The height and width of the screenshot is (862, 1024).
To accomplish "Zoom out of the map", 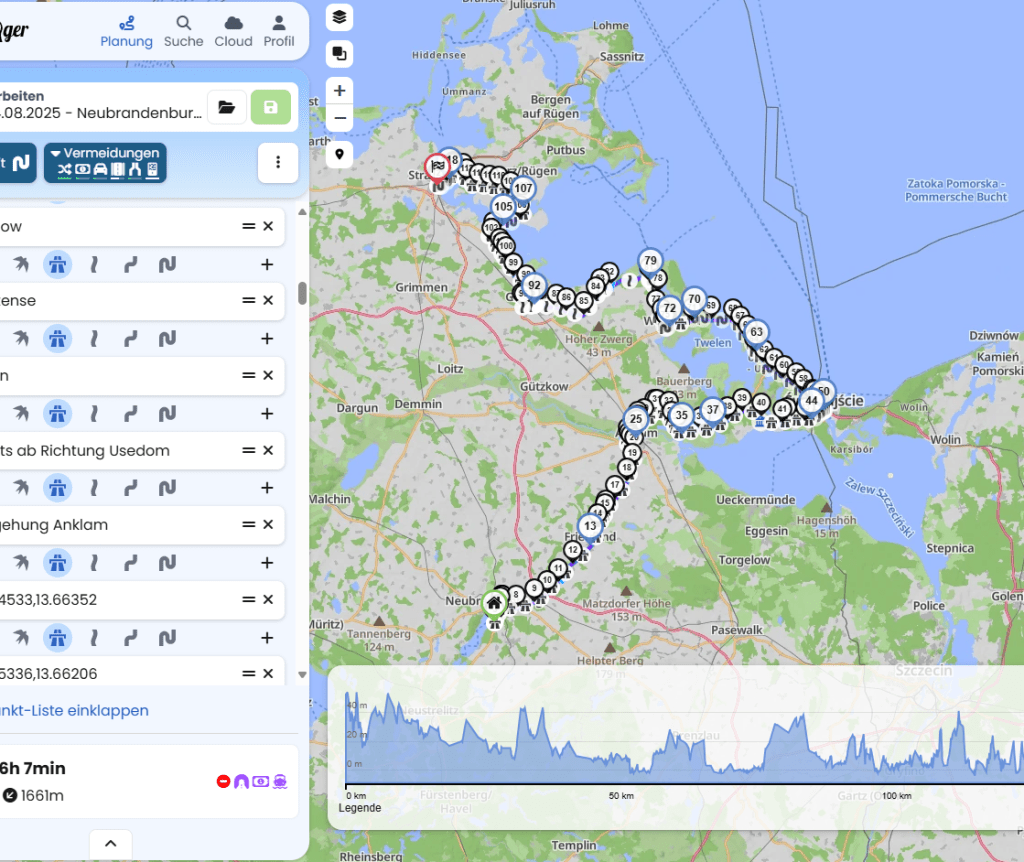I will coord(340,118).
